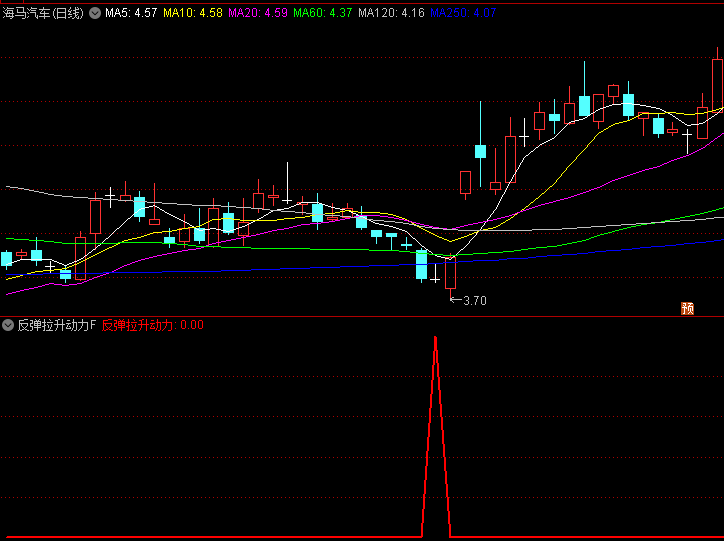Click the 海马汽车(日线) stock title
This screenshot has height=541, width=724.
point(43,13)
